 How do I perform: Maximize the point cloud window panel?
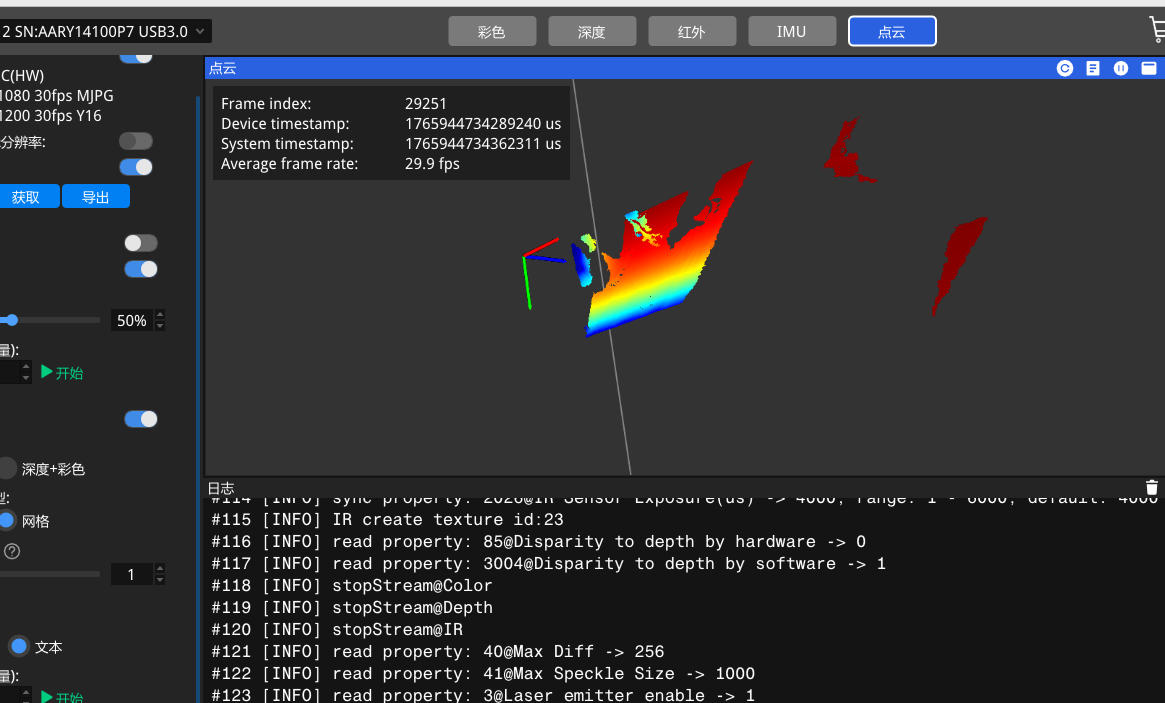pyautogui.click(x=1149, y=68)
